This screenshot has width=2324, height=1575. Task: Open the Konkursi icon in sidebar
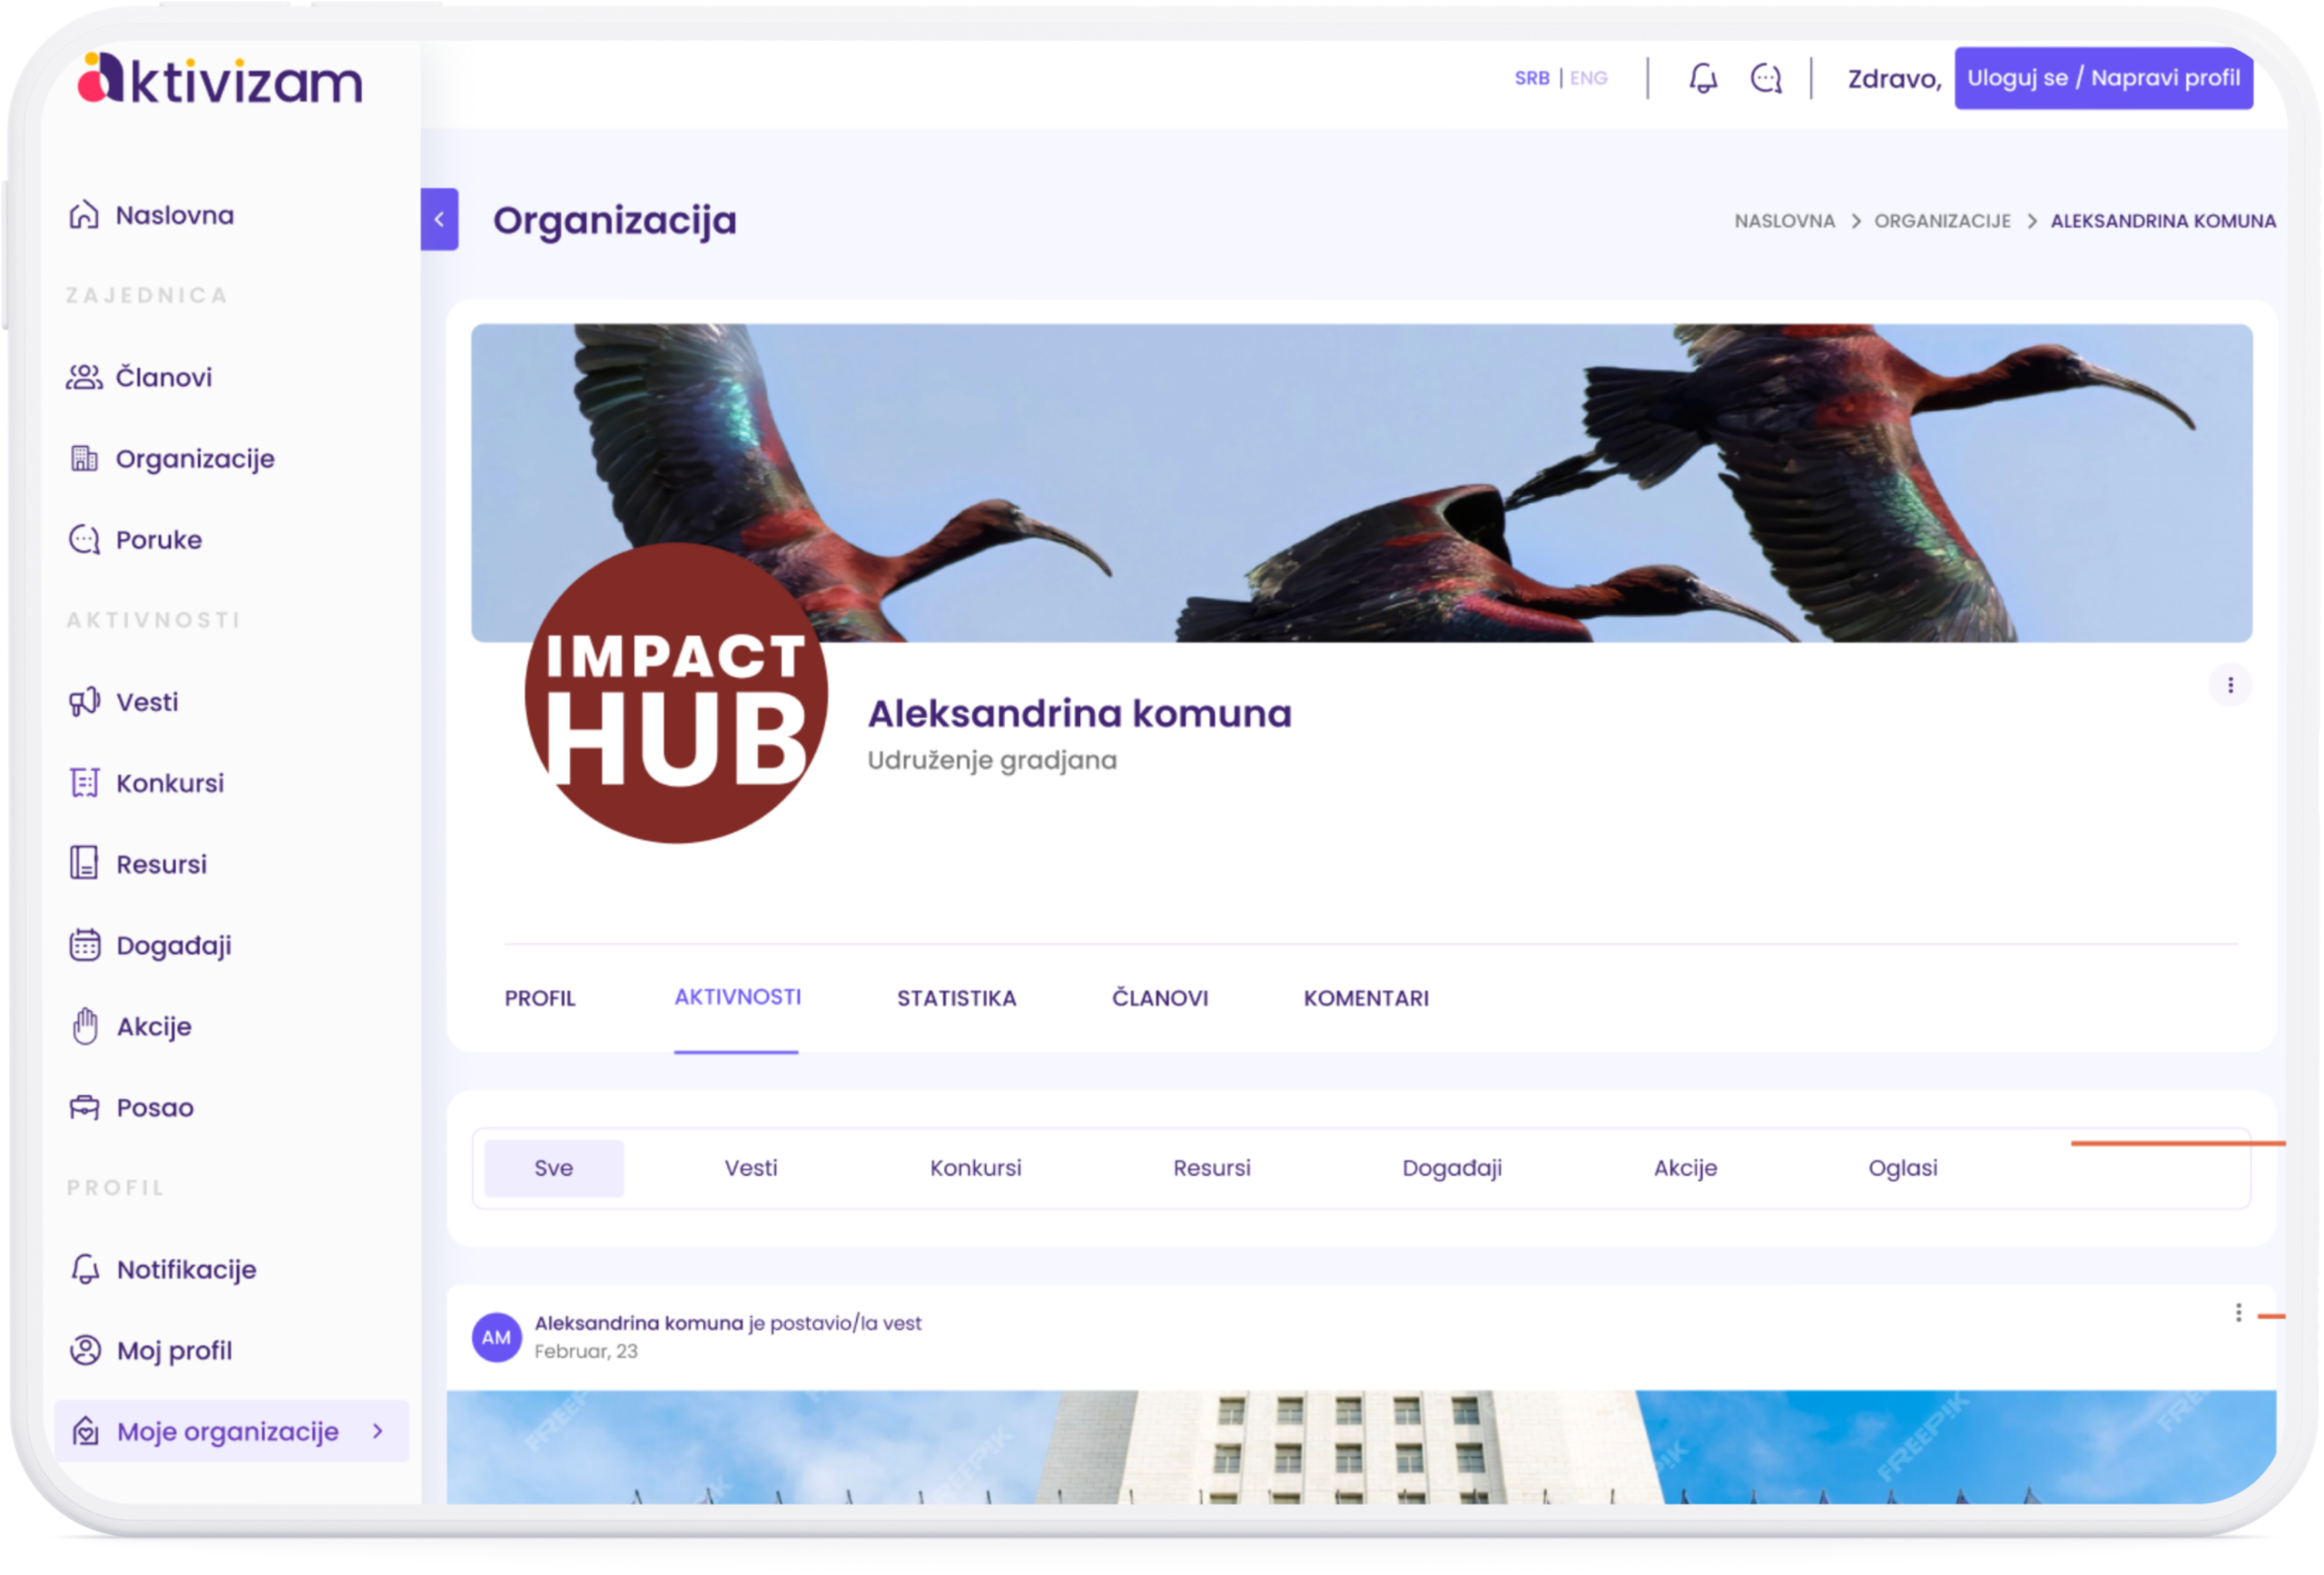[84, 783]
